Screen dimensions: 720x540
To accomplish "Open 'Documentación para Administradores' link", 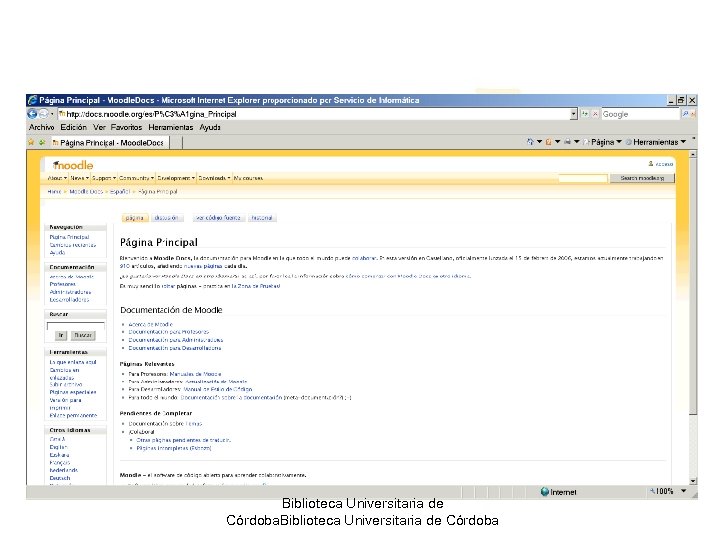I will (175, 340).
